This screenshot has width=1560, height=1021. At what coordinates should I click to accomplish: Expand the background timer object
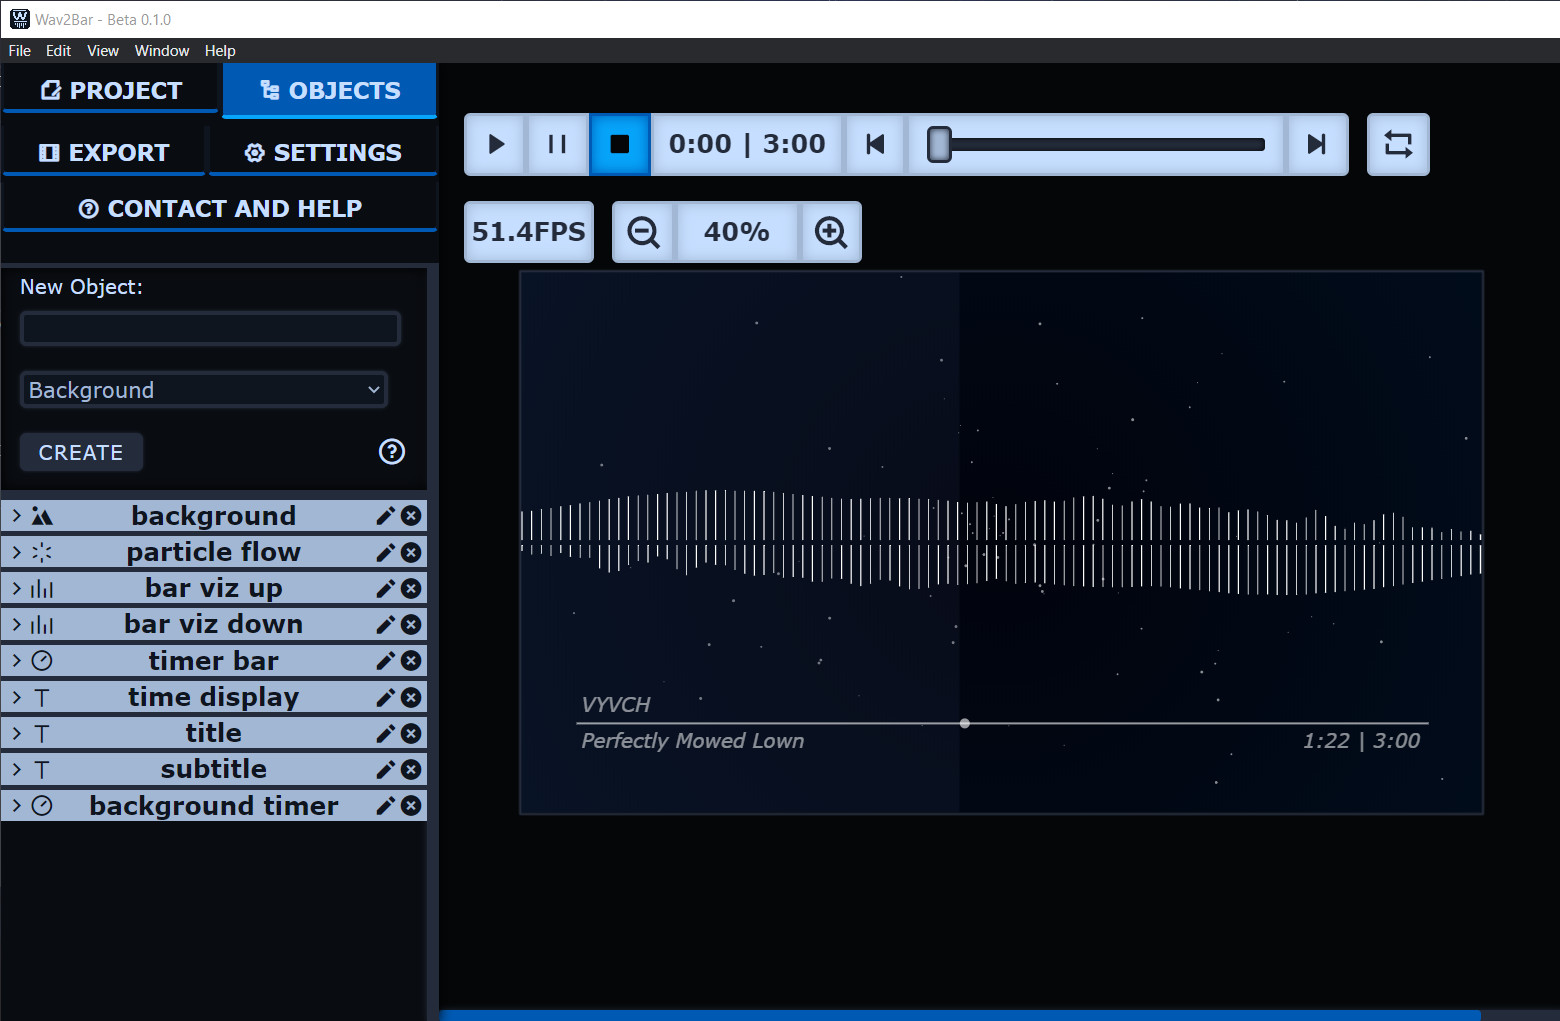point(16,805)
